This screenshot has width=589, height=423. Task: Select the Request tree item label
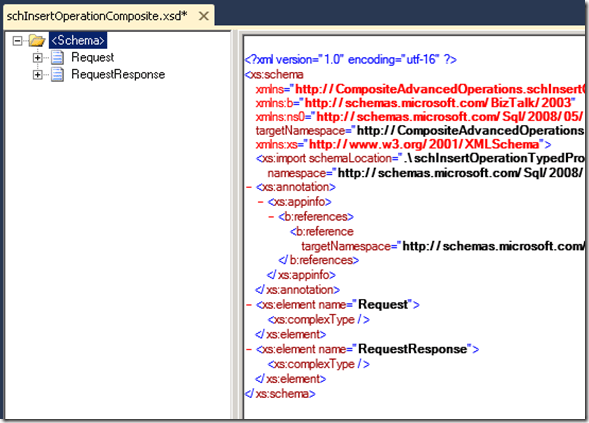point(92,57)
